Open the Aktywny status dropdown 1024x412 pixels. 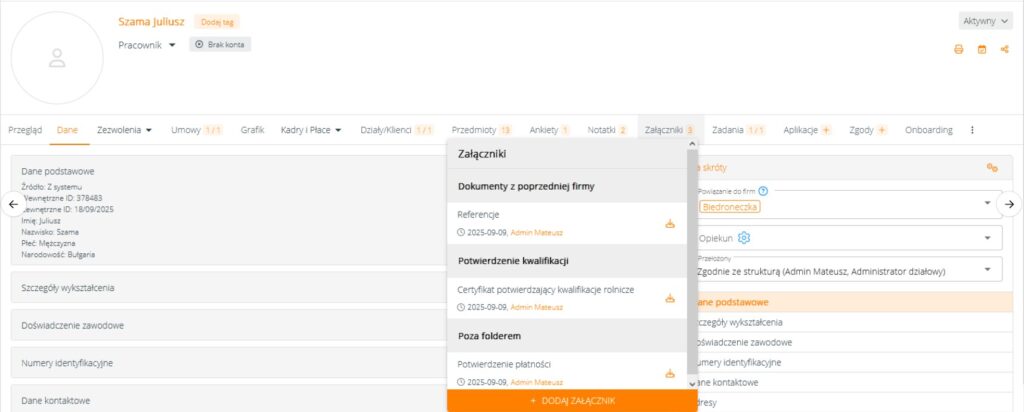pos(985,20)
